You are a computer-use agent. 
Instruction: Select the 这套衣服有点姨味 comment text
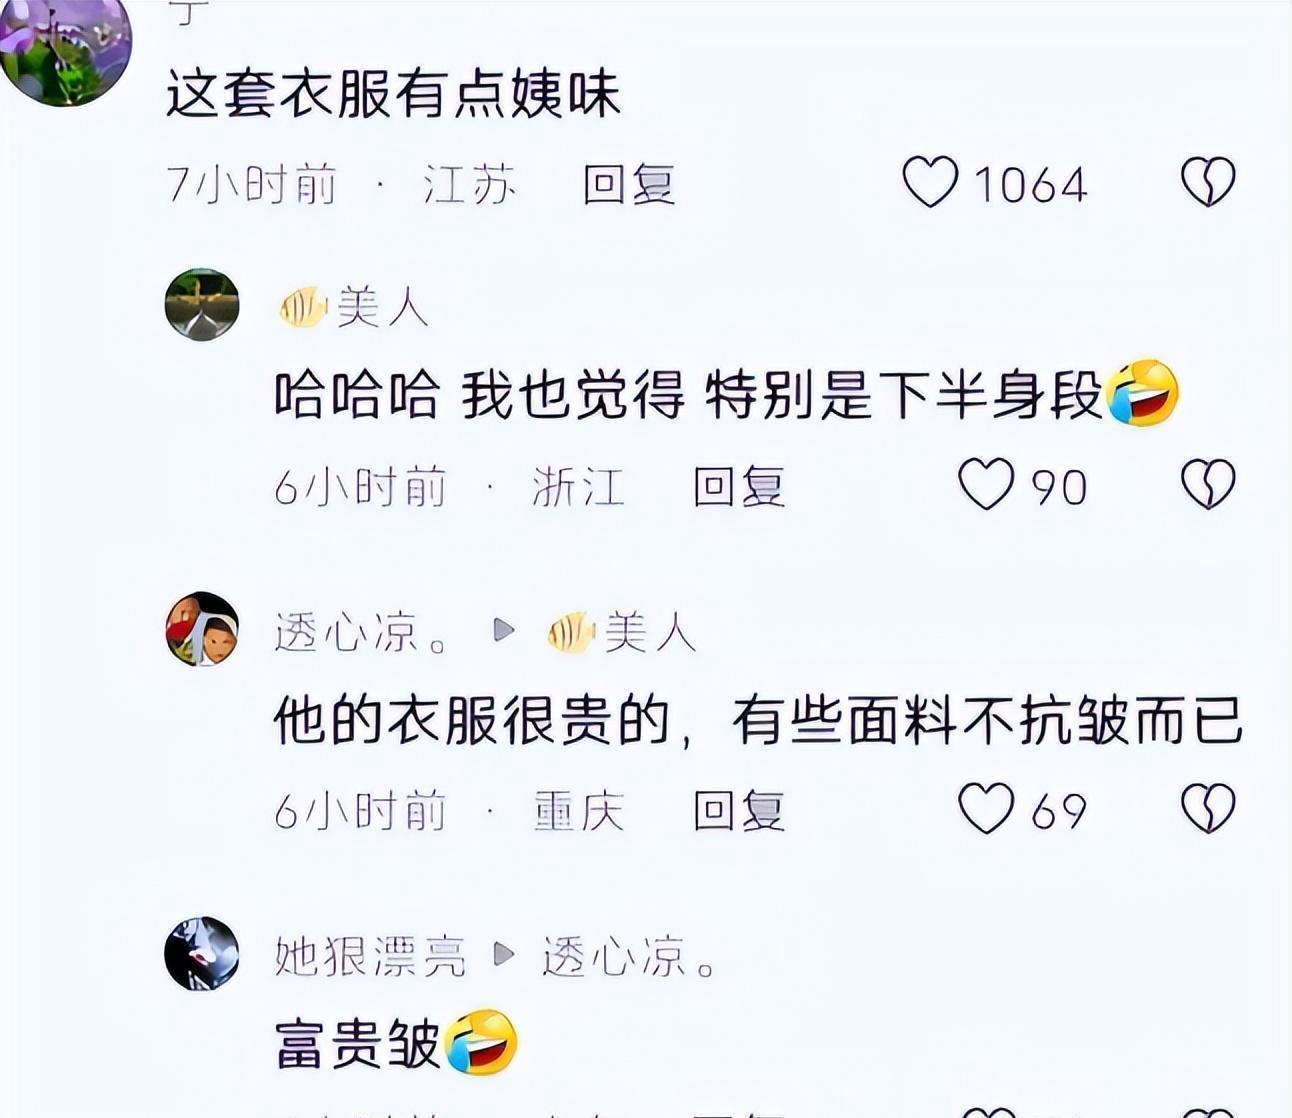click(x=393, y=95)
